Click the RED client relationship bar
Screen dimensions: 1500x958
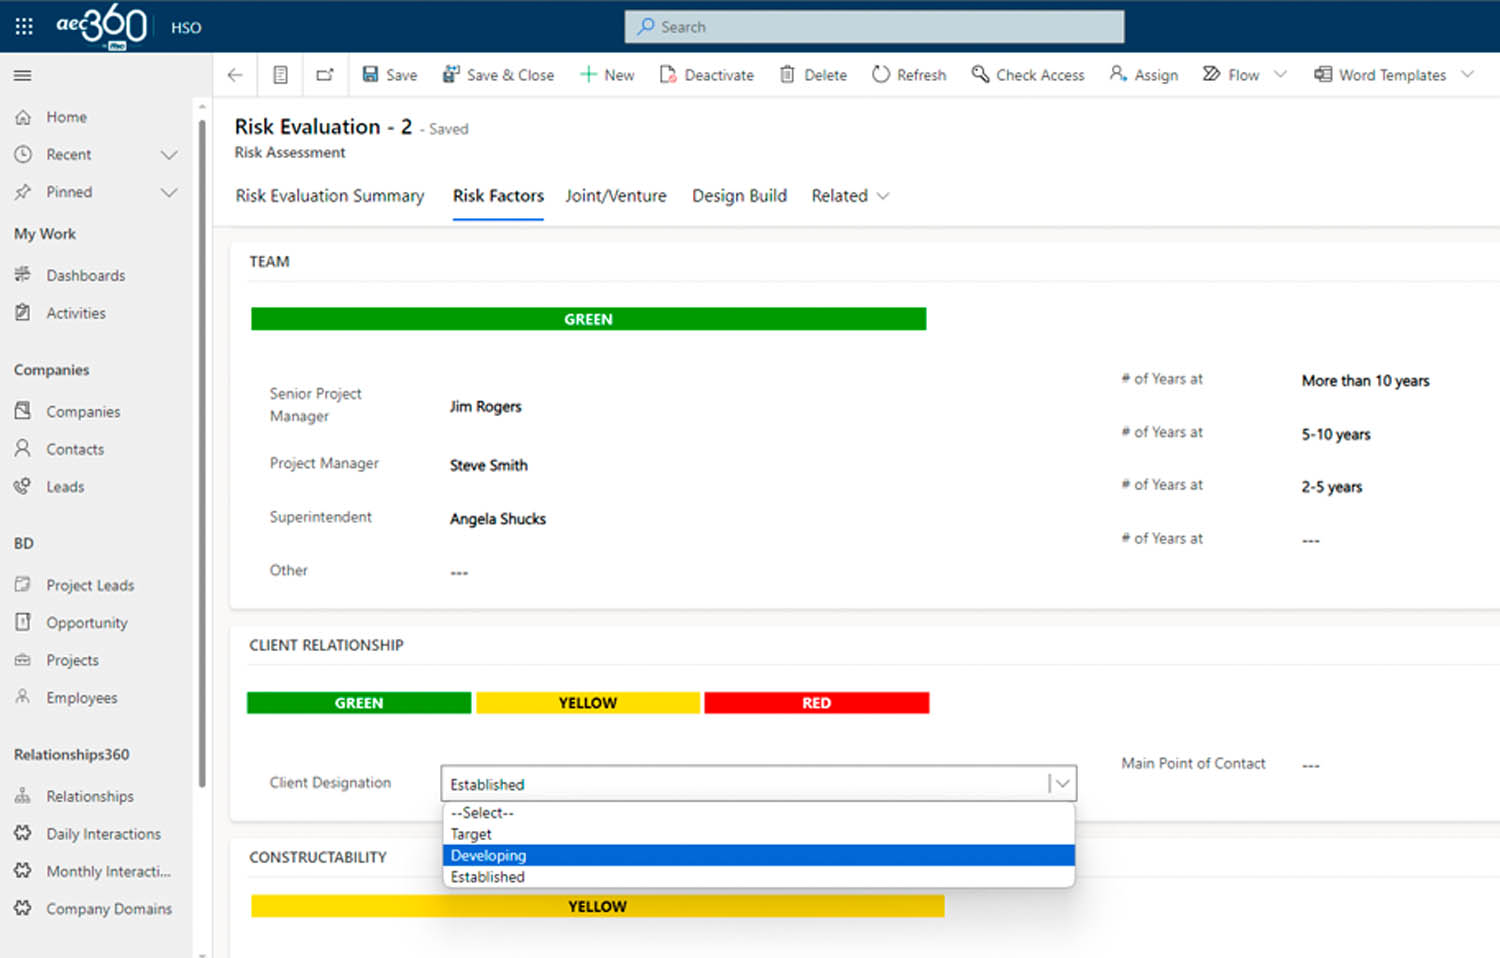point(816,703)
